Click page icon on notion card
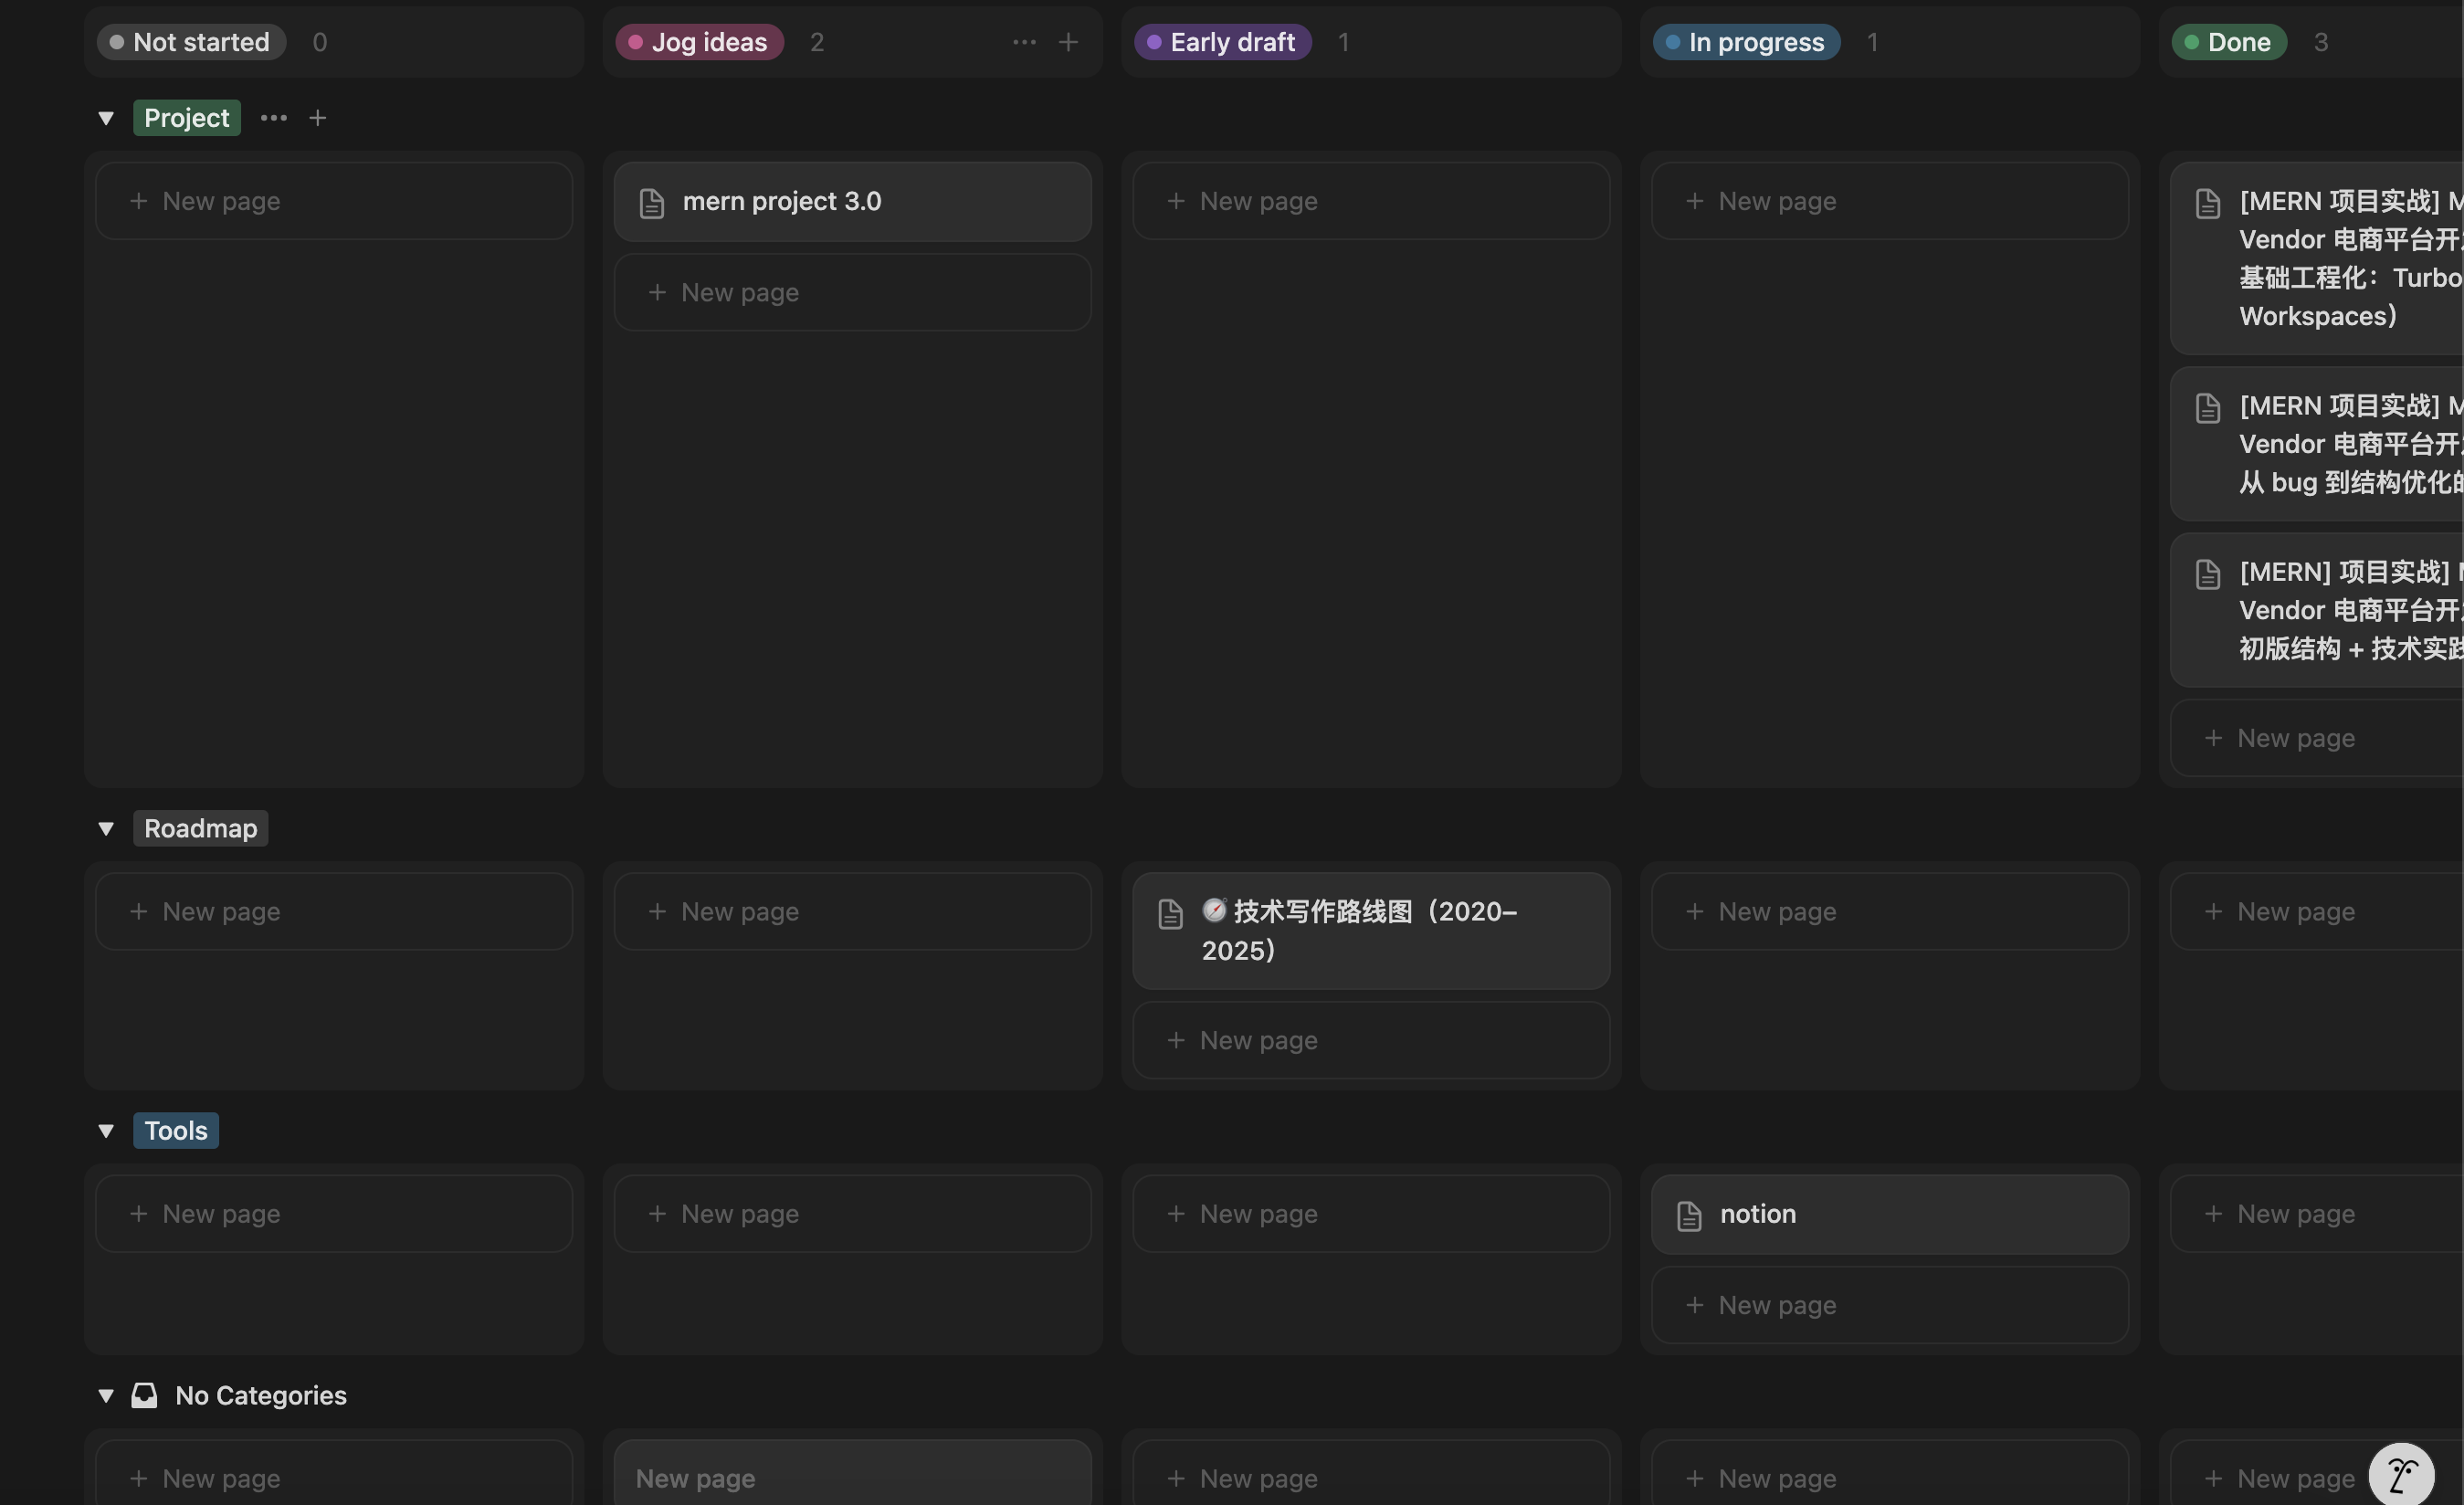This screenshot has height=1505, width=2464. tap(1688, 1216)
